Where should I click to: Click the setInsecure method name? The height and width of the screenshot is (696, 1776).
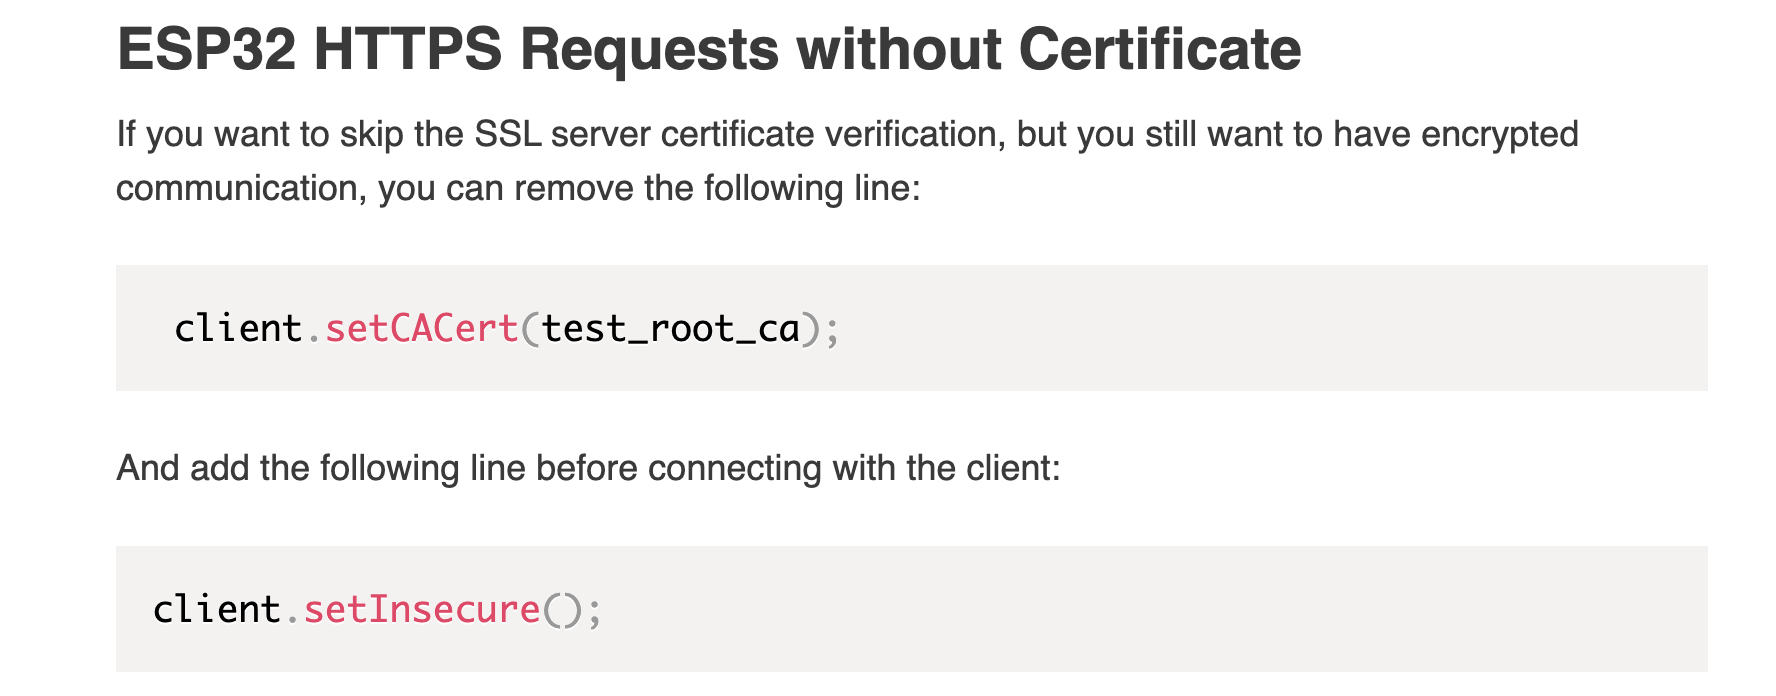[x=421, y=609]
